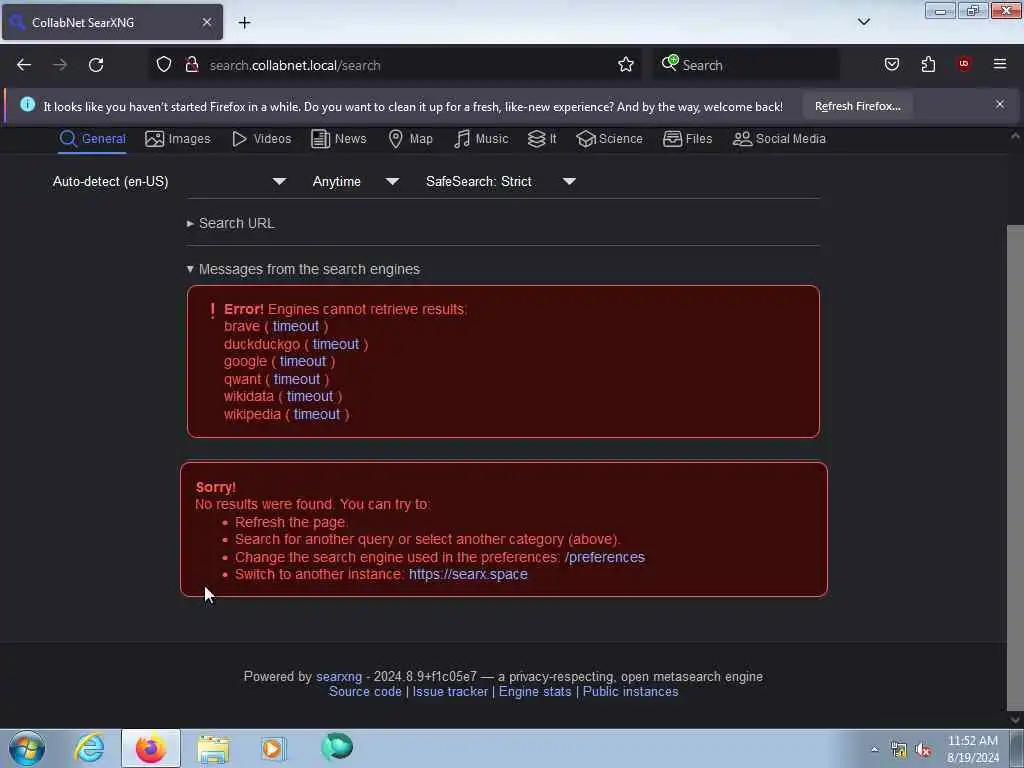Open the /preferences link
The image size is (1024, 768).
[605, 557]
